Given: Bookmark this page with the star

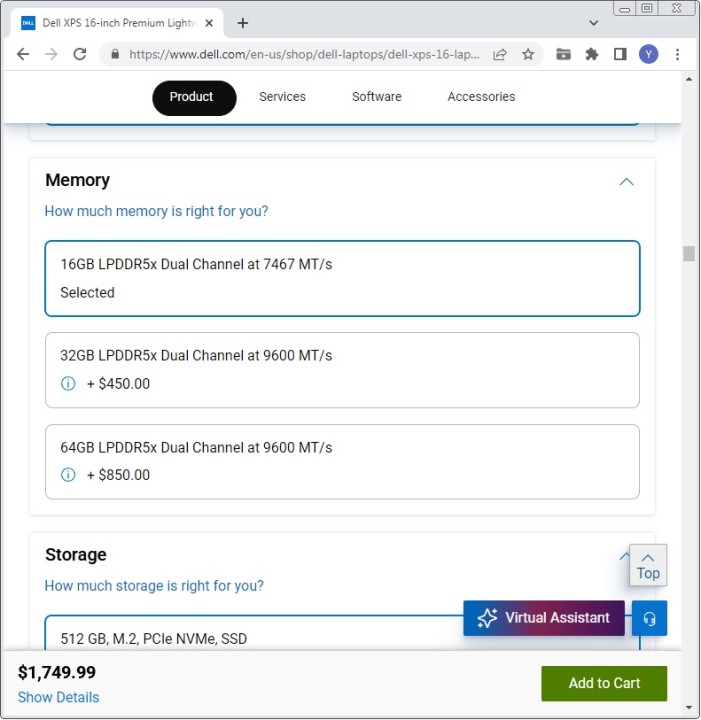Looking at the screenshot, I should (x=528, y=54).
